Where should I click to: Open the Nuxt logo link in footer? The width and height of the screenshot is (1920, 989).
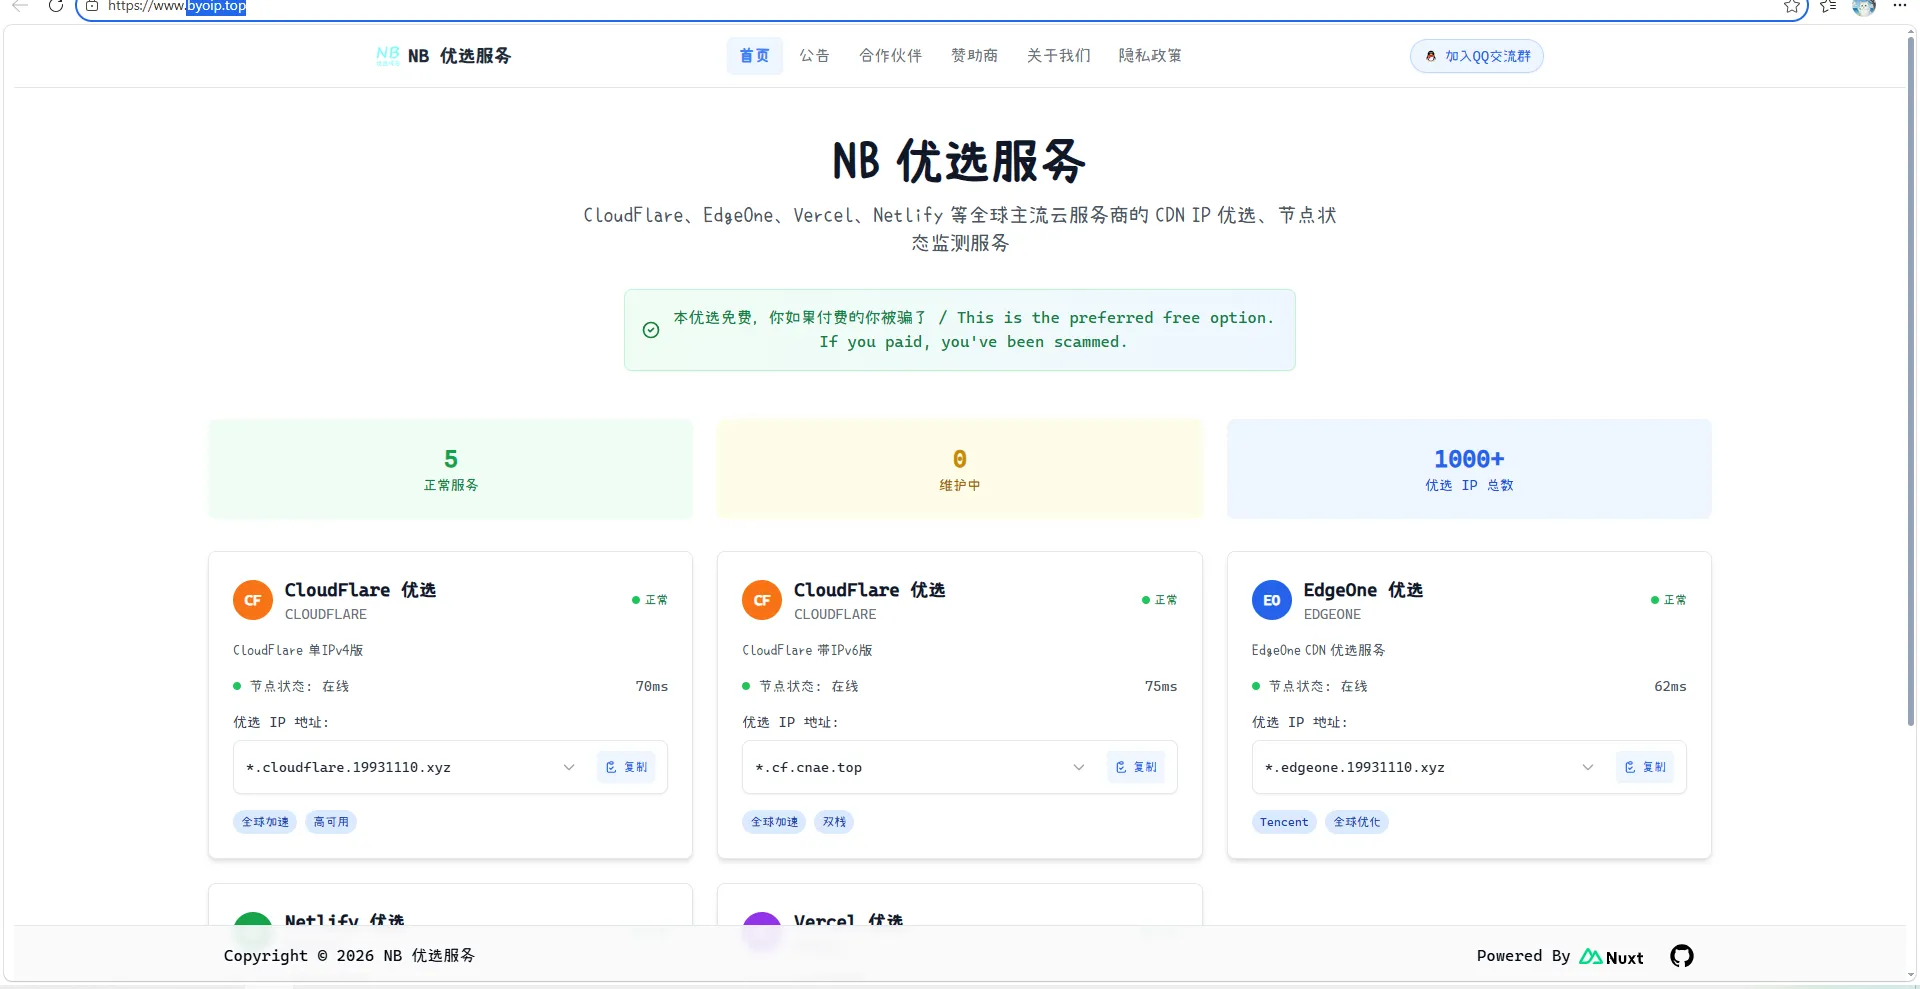[1611, 957]
